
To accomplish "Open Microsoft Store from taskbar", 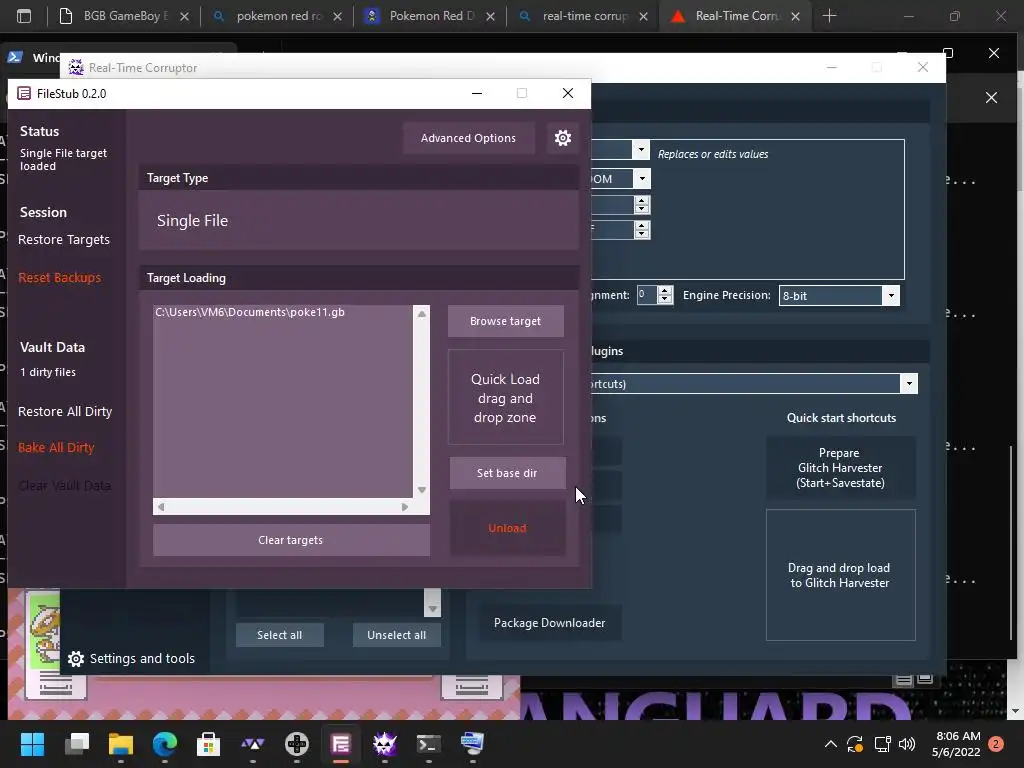I will 208,744.
